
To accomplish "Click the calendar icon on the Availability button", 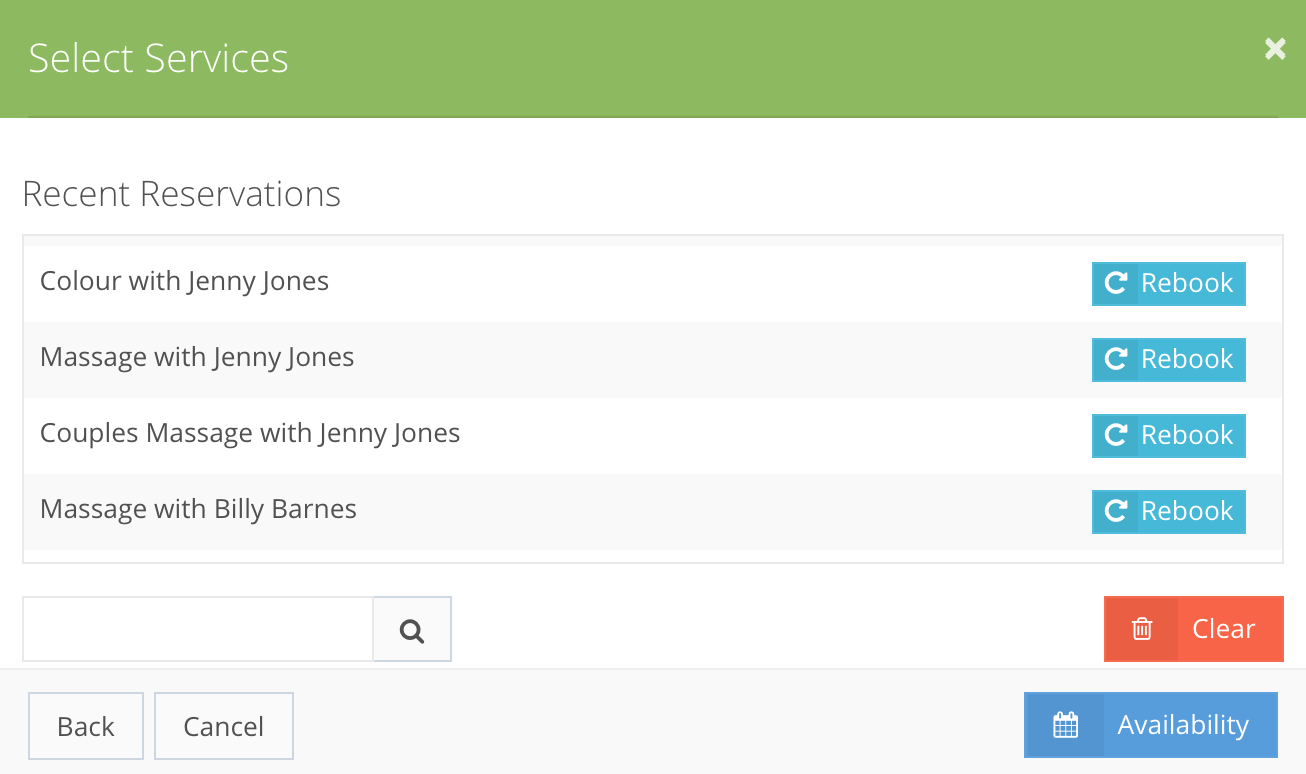I will coord(1066,724).
